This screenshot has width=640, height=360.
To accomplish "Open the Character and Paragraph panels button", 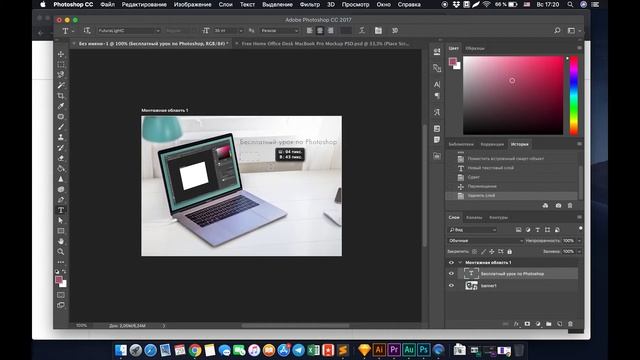I will point(378,31).
